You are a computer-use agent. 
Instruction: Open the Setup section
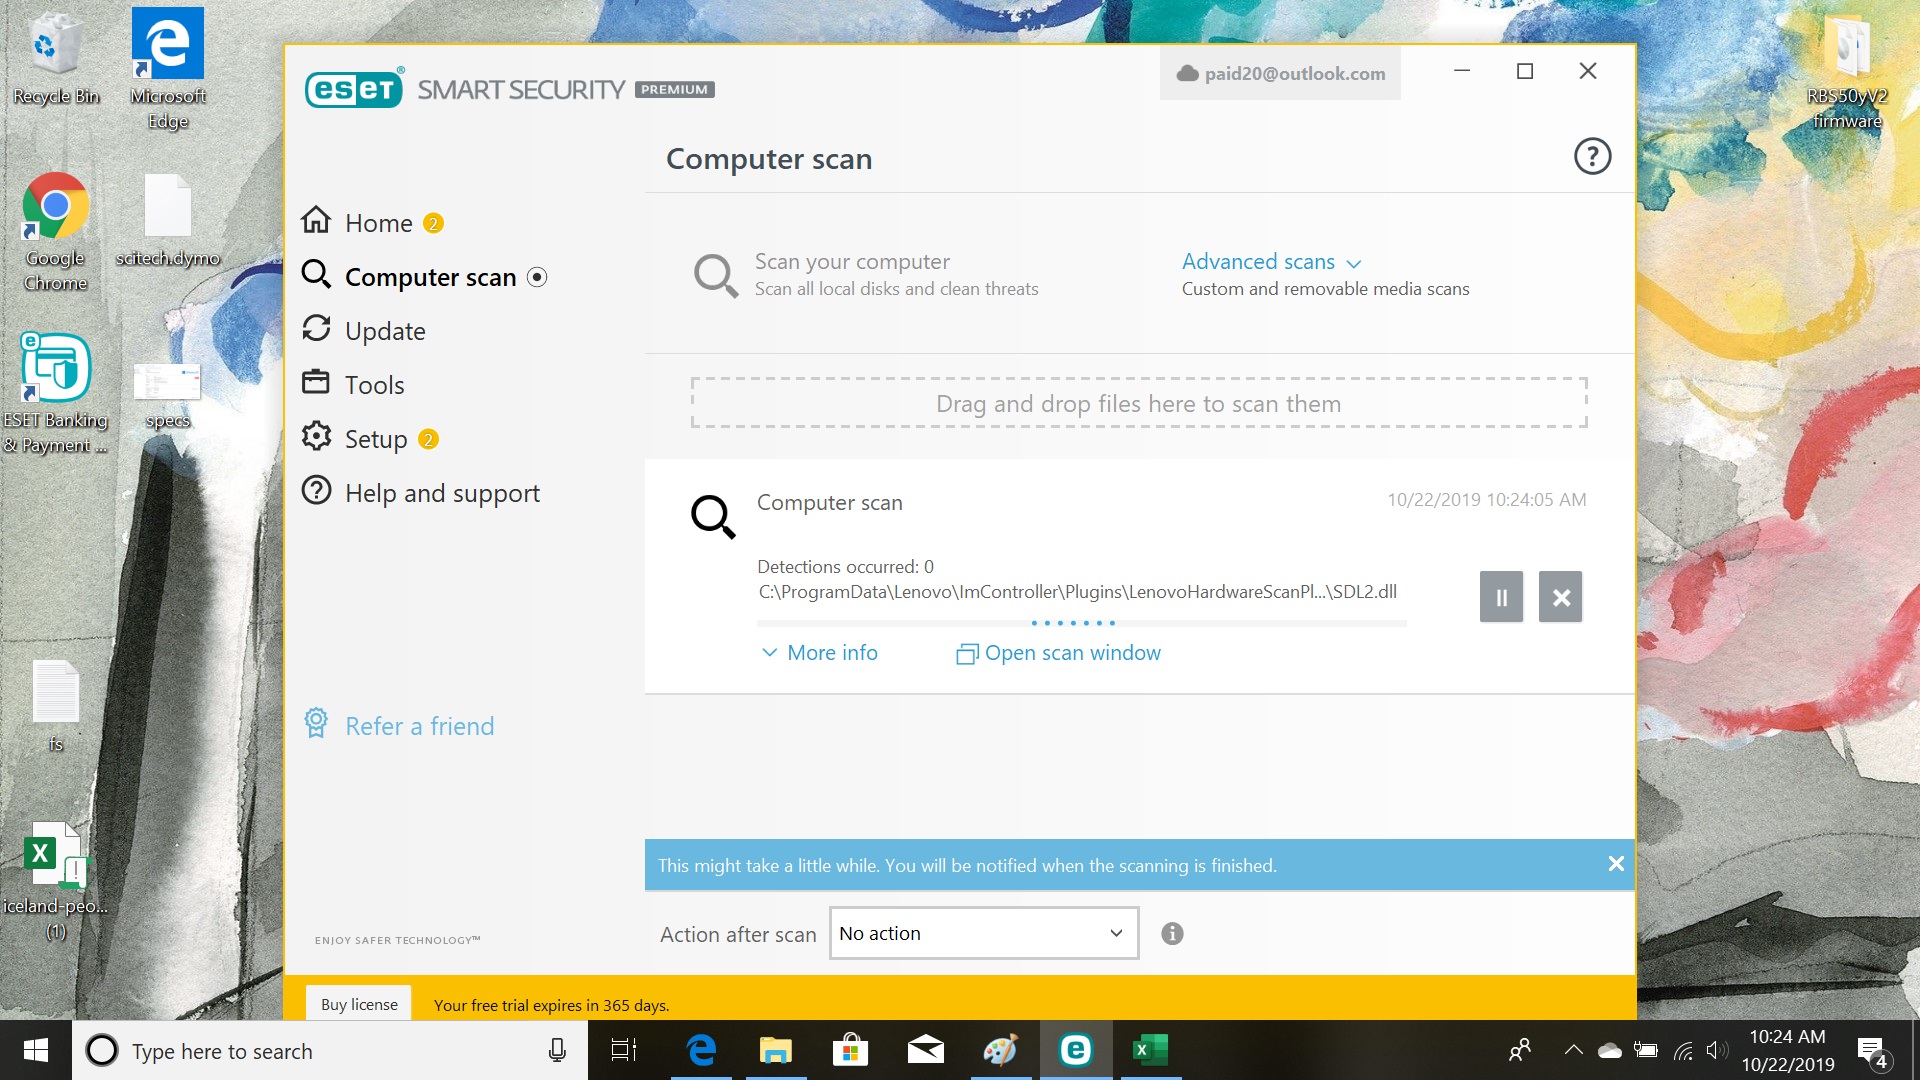[355, 438]
